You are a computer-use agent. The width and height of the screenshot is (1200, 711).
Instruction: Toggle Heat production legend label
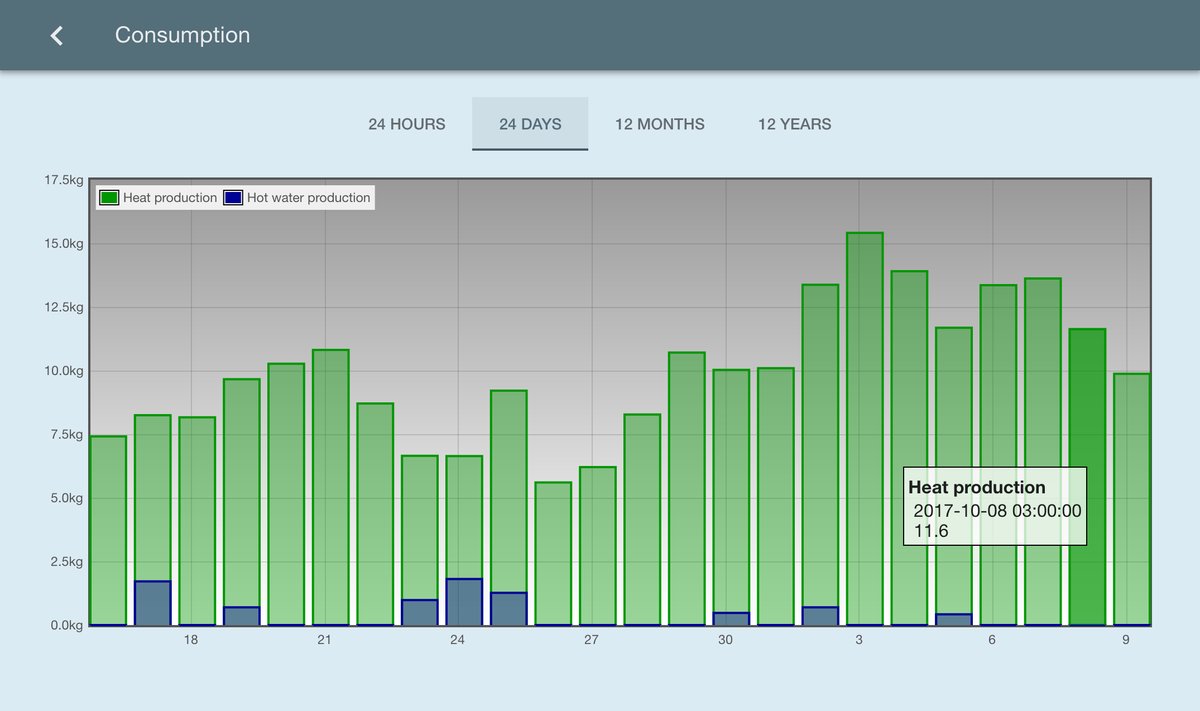[170, 198]
